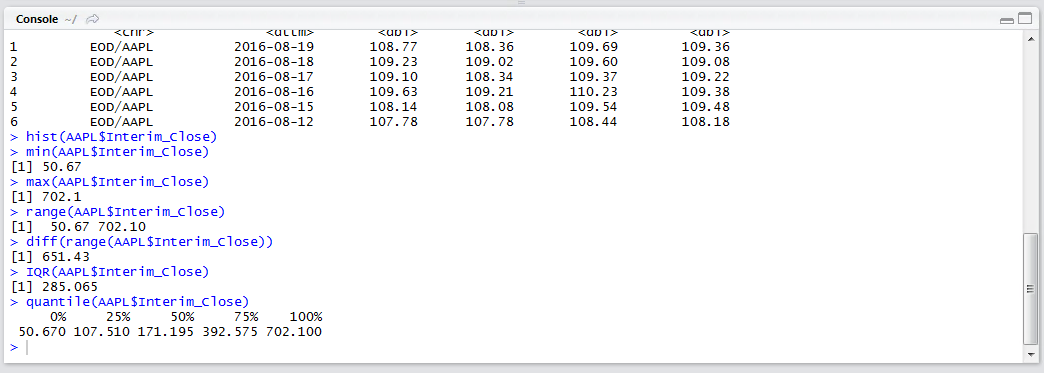Image resolution: width=1044 pixels, height=373 pixels.
Task: Select the Console tab
Action: 37,19
